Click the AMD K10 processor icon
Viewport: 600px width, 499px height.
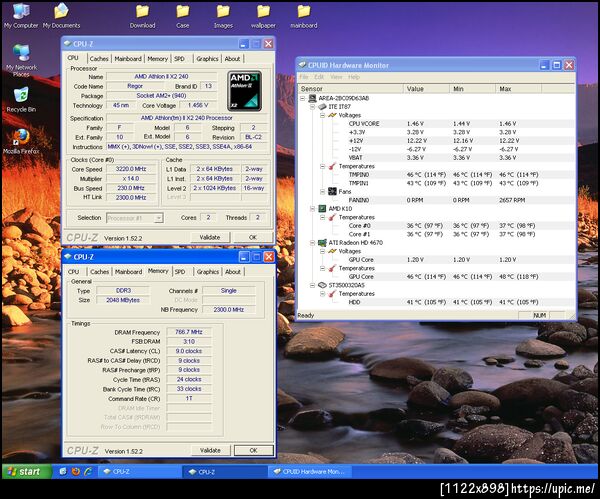[323, 209]
